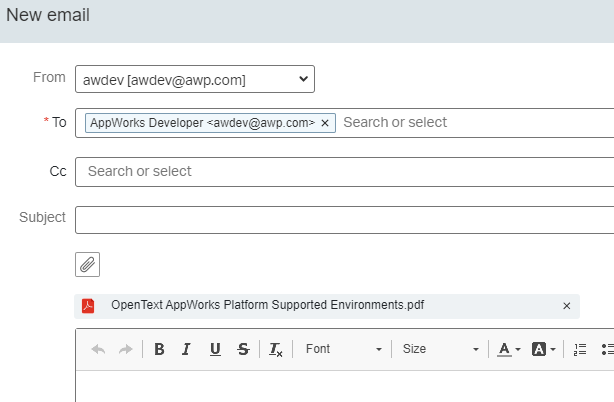614x402 pixels.
Task: Insert a numbered list
Action: tap(580, 349)
